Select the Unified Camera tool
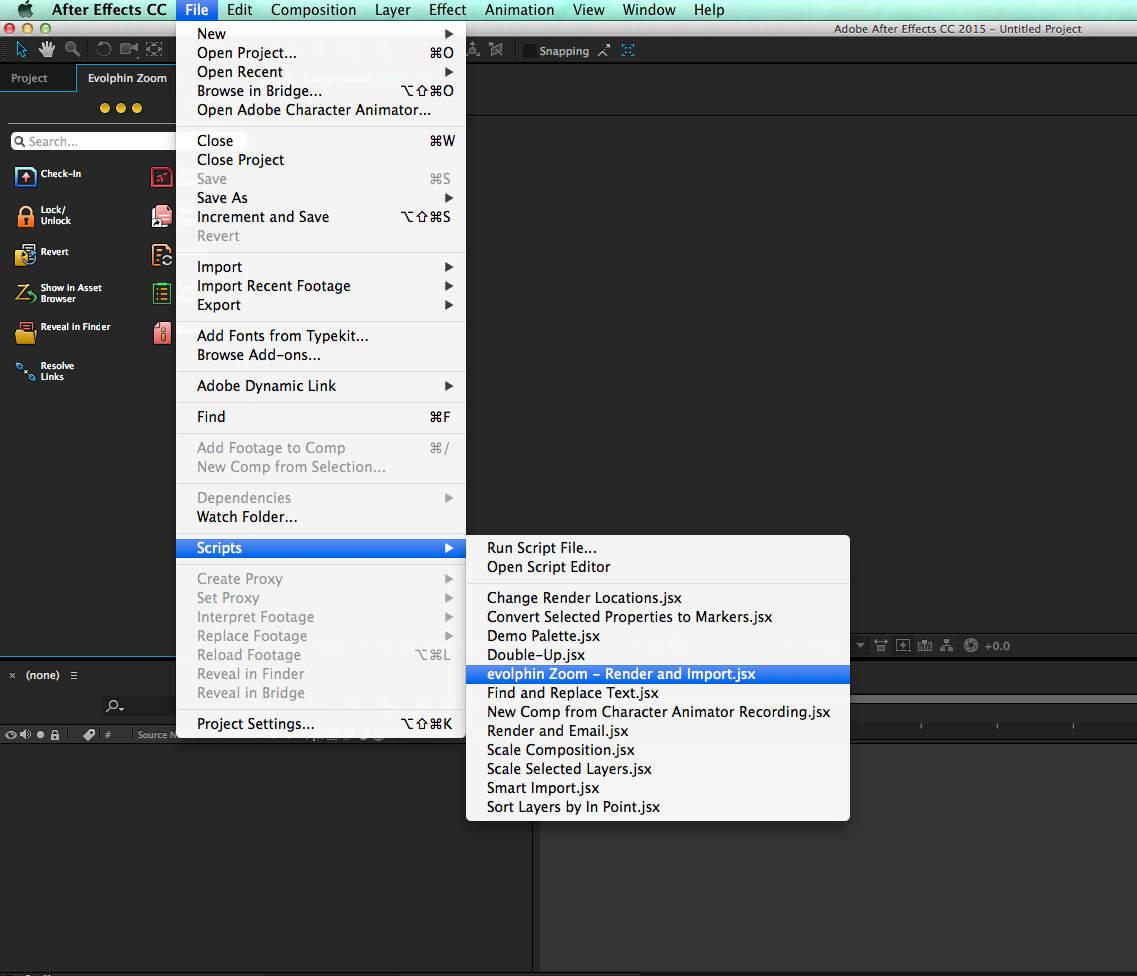Screen dimensions: 1137x976 pyautogui.click(x=129, y=49)
